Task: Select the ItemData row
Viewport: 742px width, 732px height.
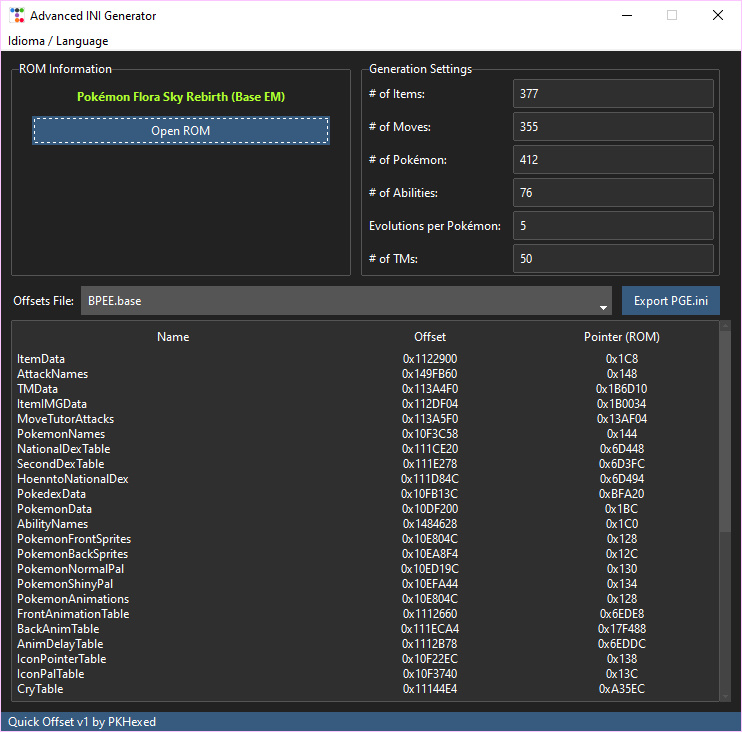Action: pos(41,359)
